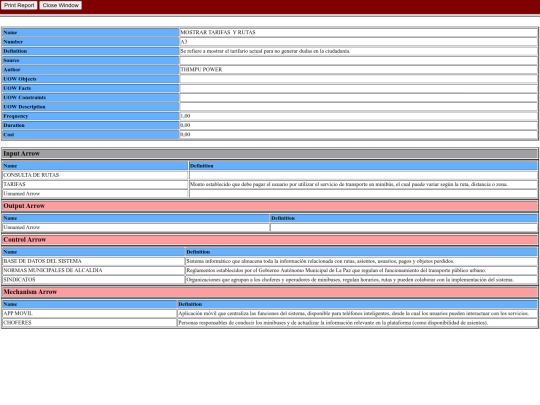Select the 'MOSTRAR TARIFAS Y RUTAS' name value
The width and height of the screenshot is (540, 405).
click(218, 32)
